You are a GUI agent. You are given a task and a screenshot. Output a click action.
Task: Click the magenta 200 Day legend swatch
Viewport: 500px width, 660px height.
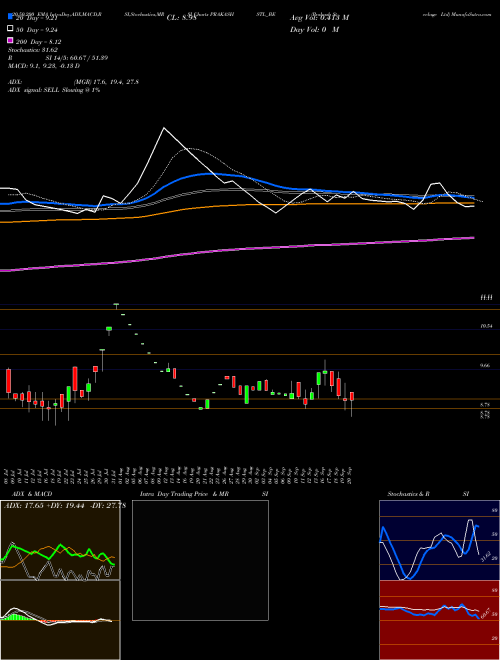(10, 41)
